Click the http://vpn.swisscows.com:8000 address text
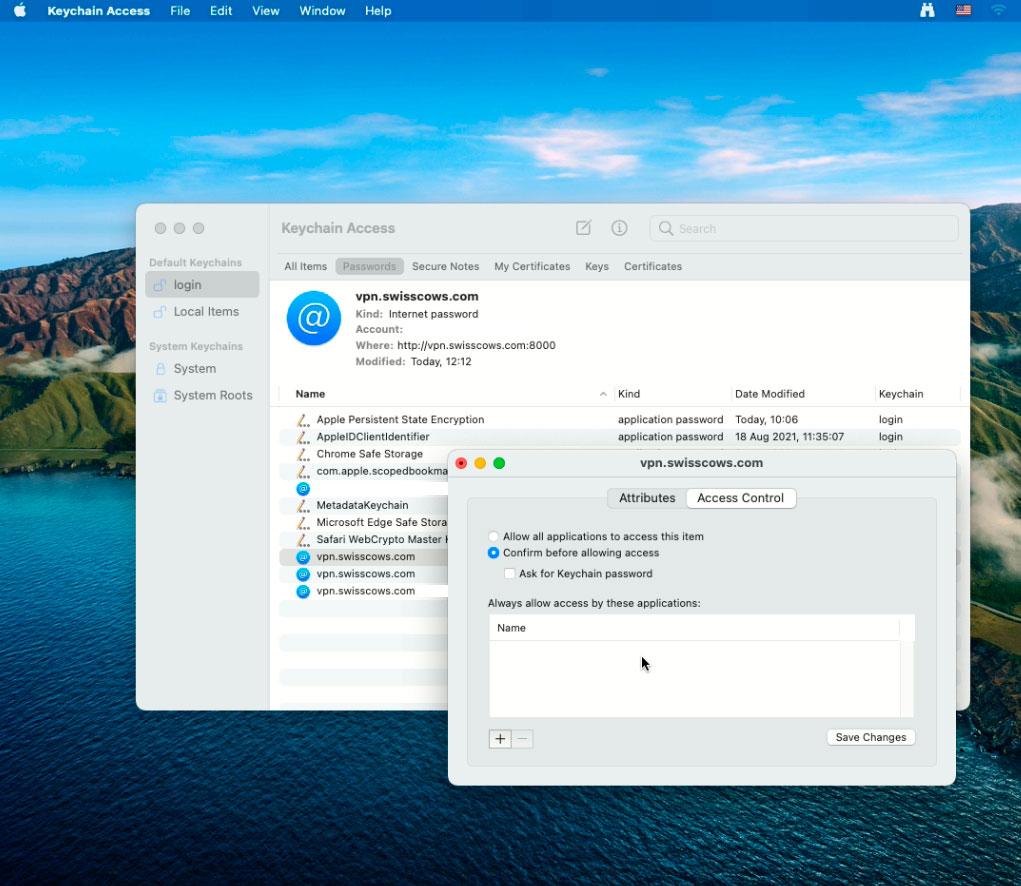The image size is (1021, 886). 476,346
